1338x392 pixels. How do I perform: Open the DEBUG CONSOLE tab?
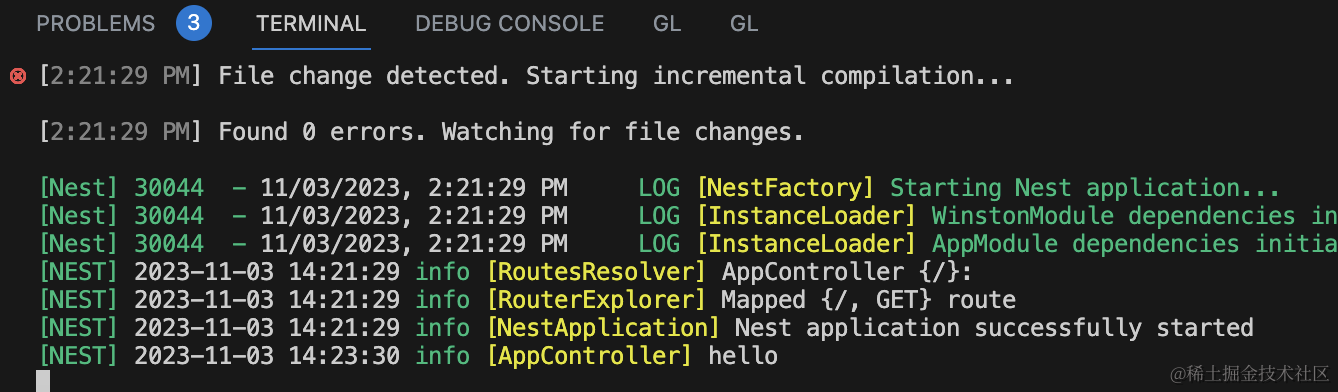pyautogui.click(x=509, y=23)
